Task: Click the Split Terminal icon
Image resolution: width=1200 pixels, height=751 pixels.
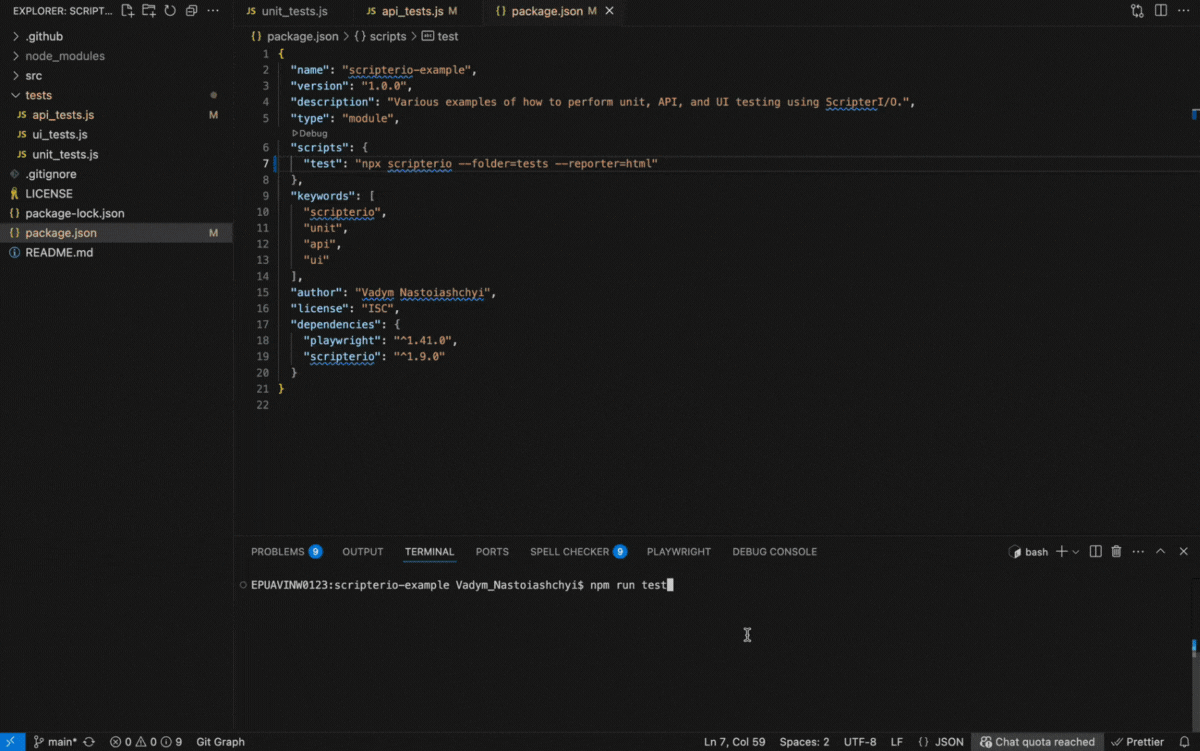Action: [1095, 551]
